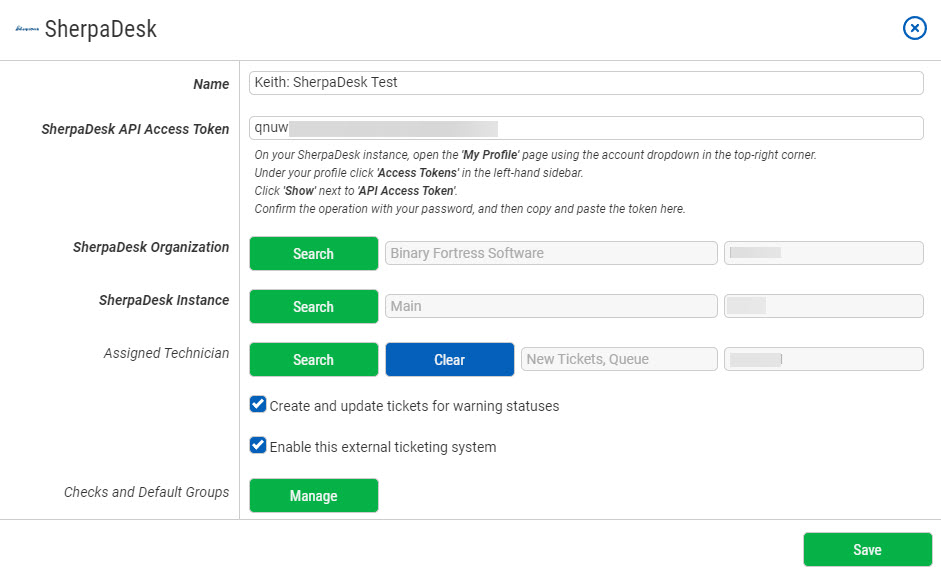Search for a SherpaDesk Organization
The height and width of the screenshot is (575, 941).
click(x=313, y=254)
